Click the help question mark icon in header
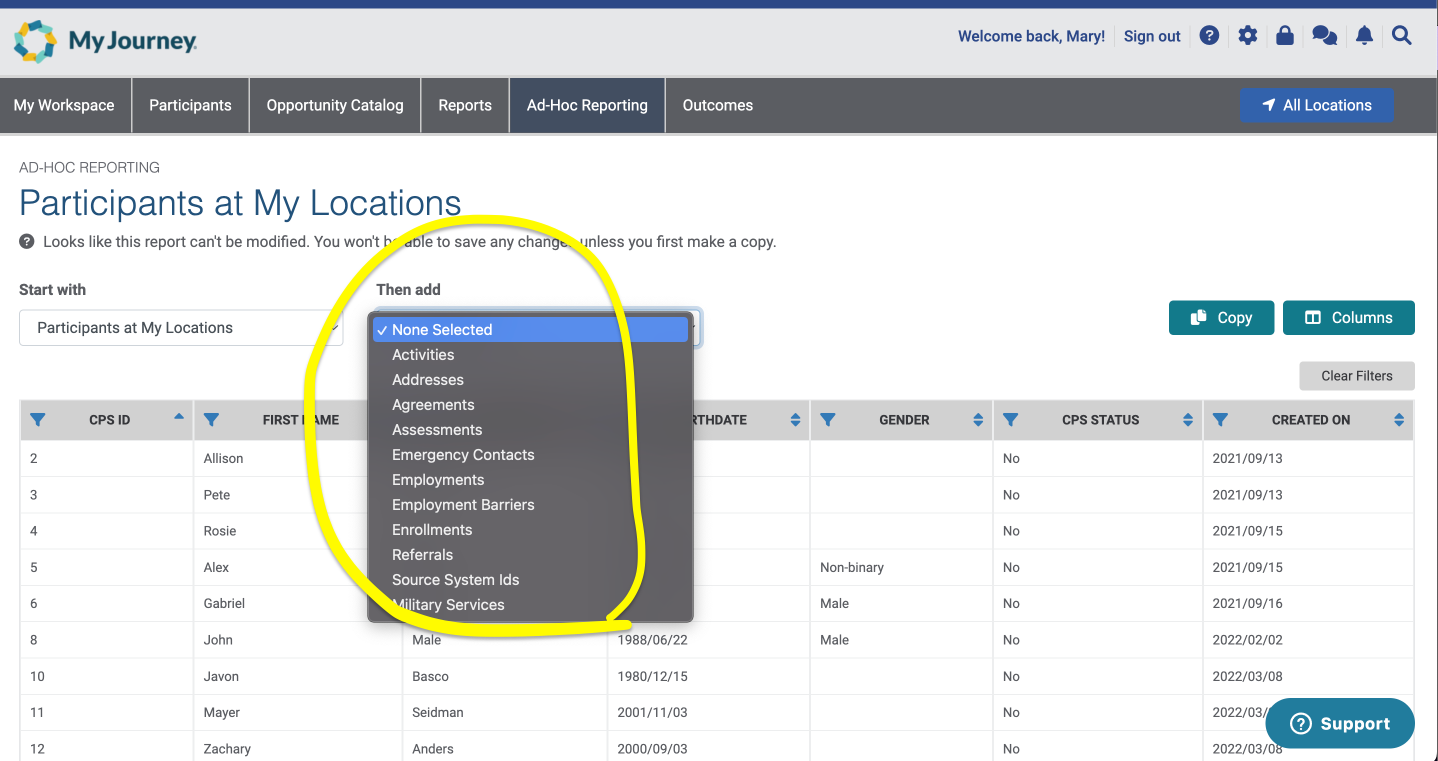 coord(1209,36)
